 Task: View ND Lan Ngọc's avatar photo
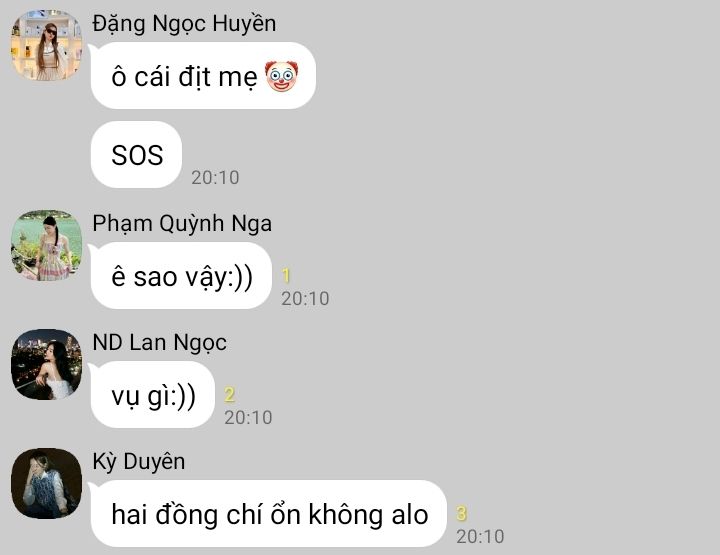tap(46, 364)
